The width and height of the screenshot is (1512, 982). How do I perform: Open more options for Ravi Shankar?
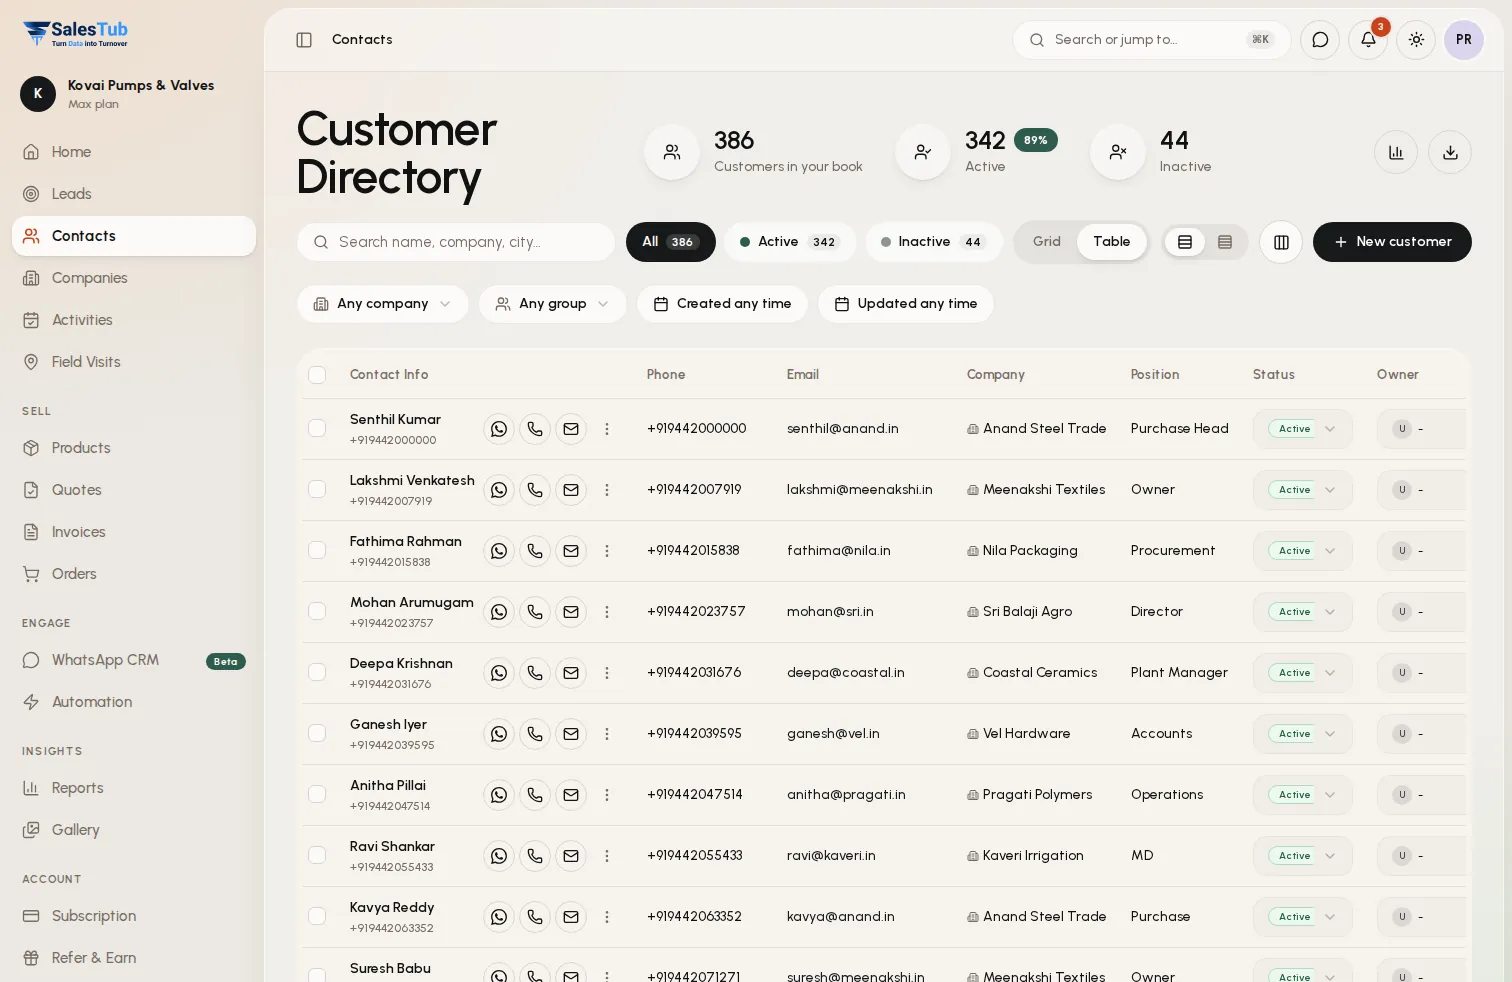pyautogui.click(x=607, y=856)
